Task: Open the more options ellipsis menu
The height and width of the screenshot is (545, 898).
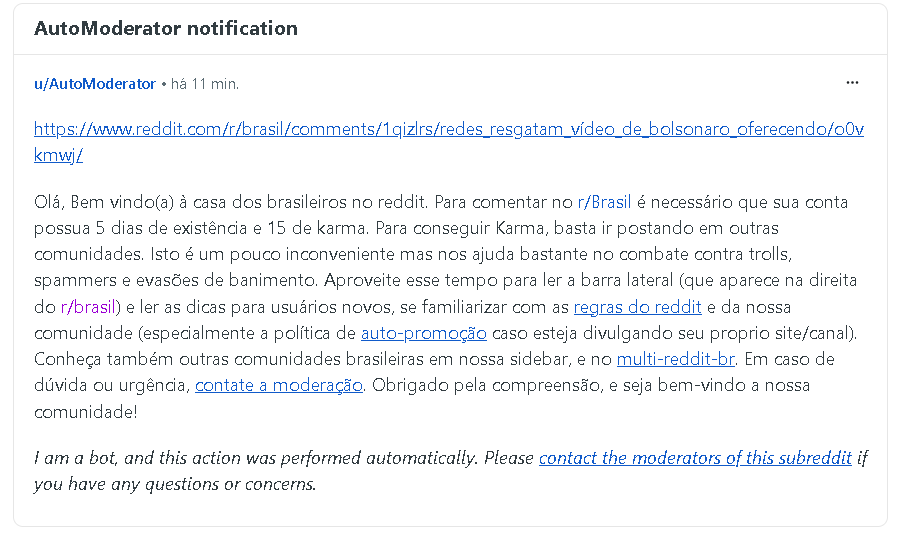Action: (852, 83)
